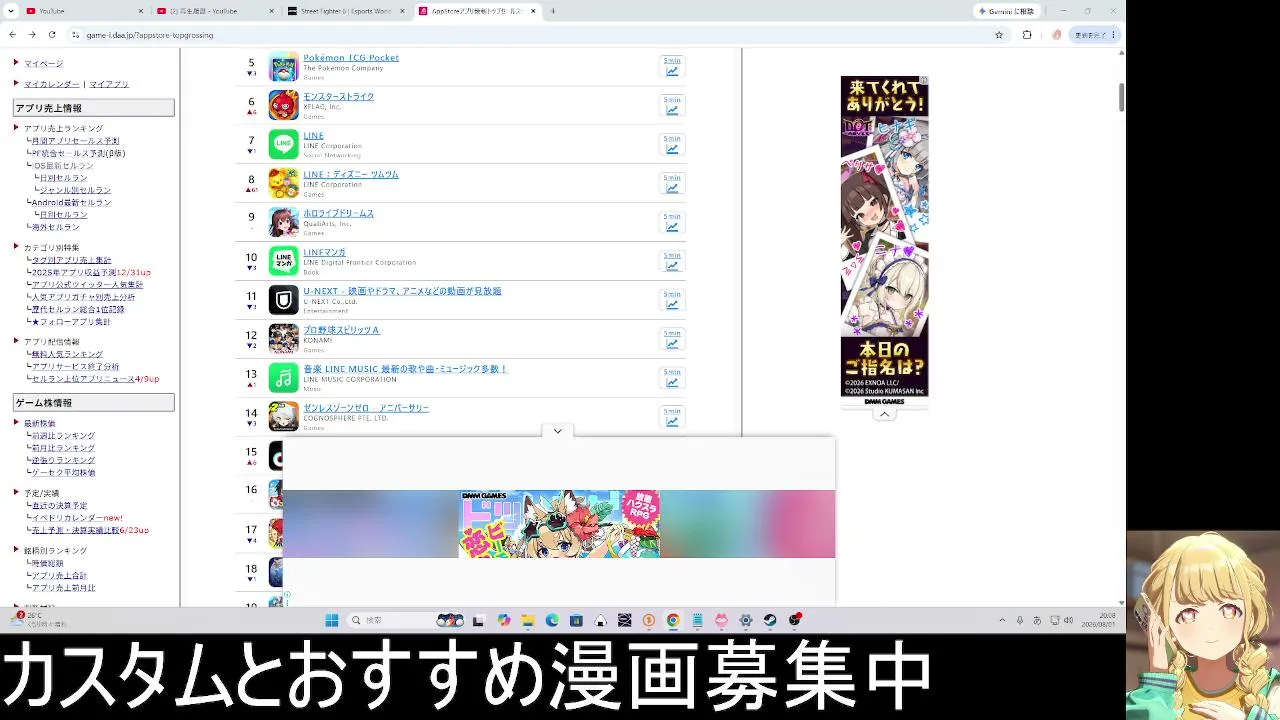This screenshot has height=720, width=1280.
Task: Open the 時価総額 sidebar link
Action: [x=47, y=563]
